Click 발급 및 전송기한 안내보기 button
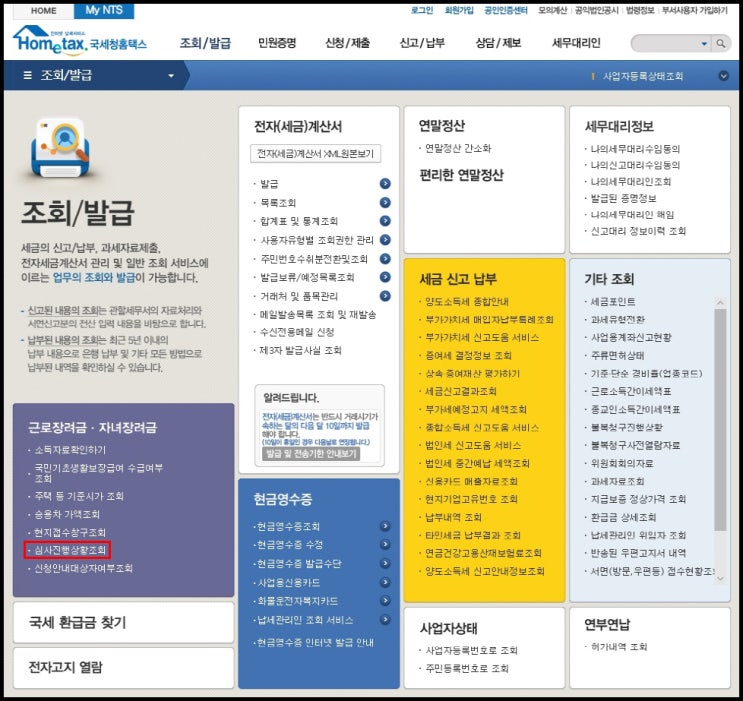The image size is (743, 701). point(311,454)
